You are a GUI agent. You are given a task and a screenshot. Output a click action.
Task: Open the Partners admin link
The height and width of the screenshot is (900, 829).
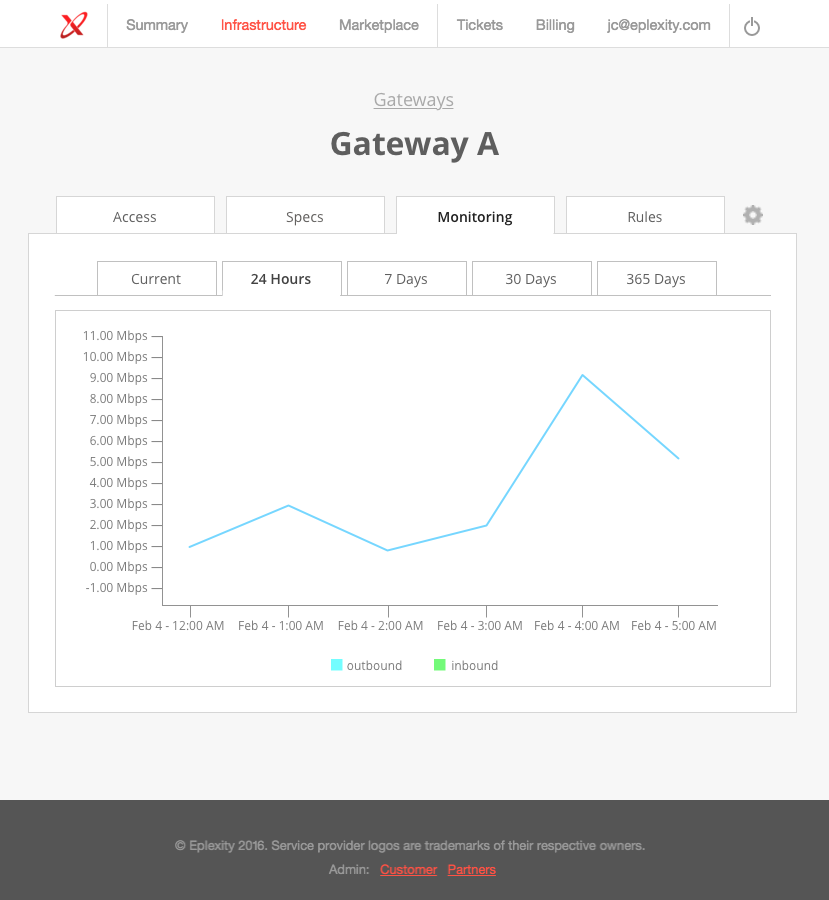(x=471, y=870)
